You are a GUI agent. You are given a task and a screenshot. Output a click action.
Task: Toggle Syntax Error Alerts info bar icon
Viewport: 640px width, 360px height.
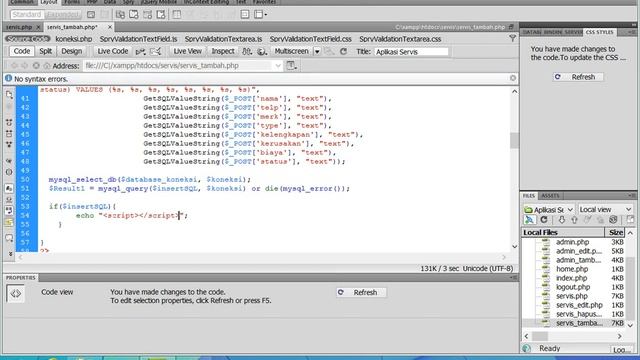9,222
